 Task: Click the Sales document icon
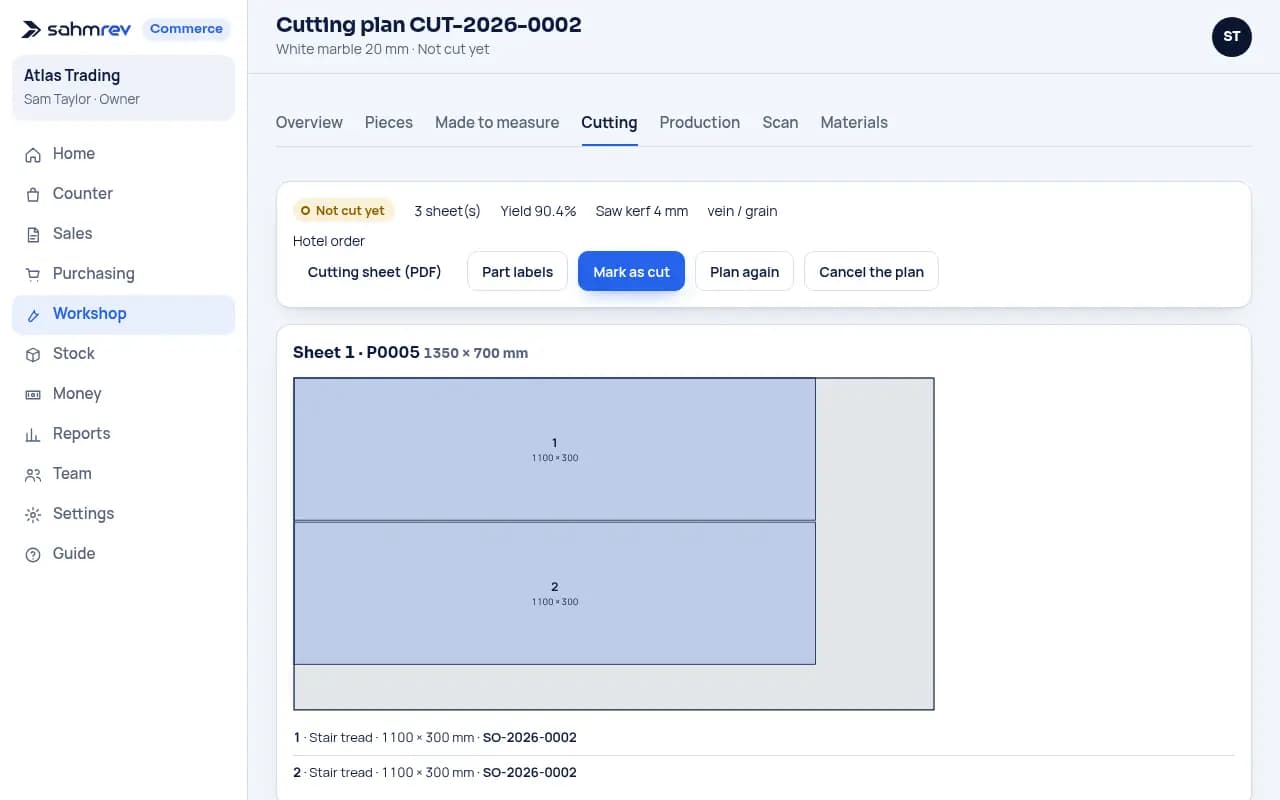pos(33,234)
